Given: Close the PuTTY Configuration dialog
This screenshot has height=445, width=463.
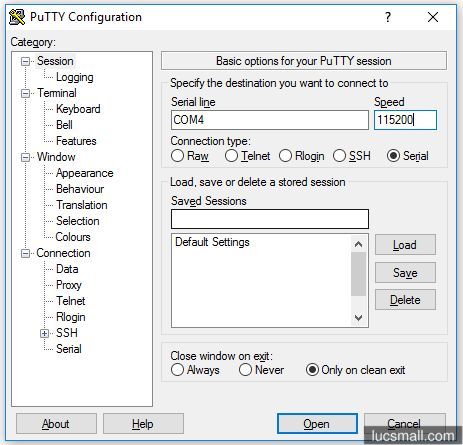Looking at the screenshot, I should (433, 17).
